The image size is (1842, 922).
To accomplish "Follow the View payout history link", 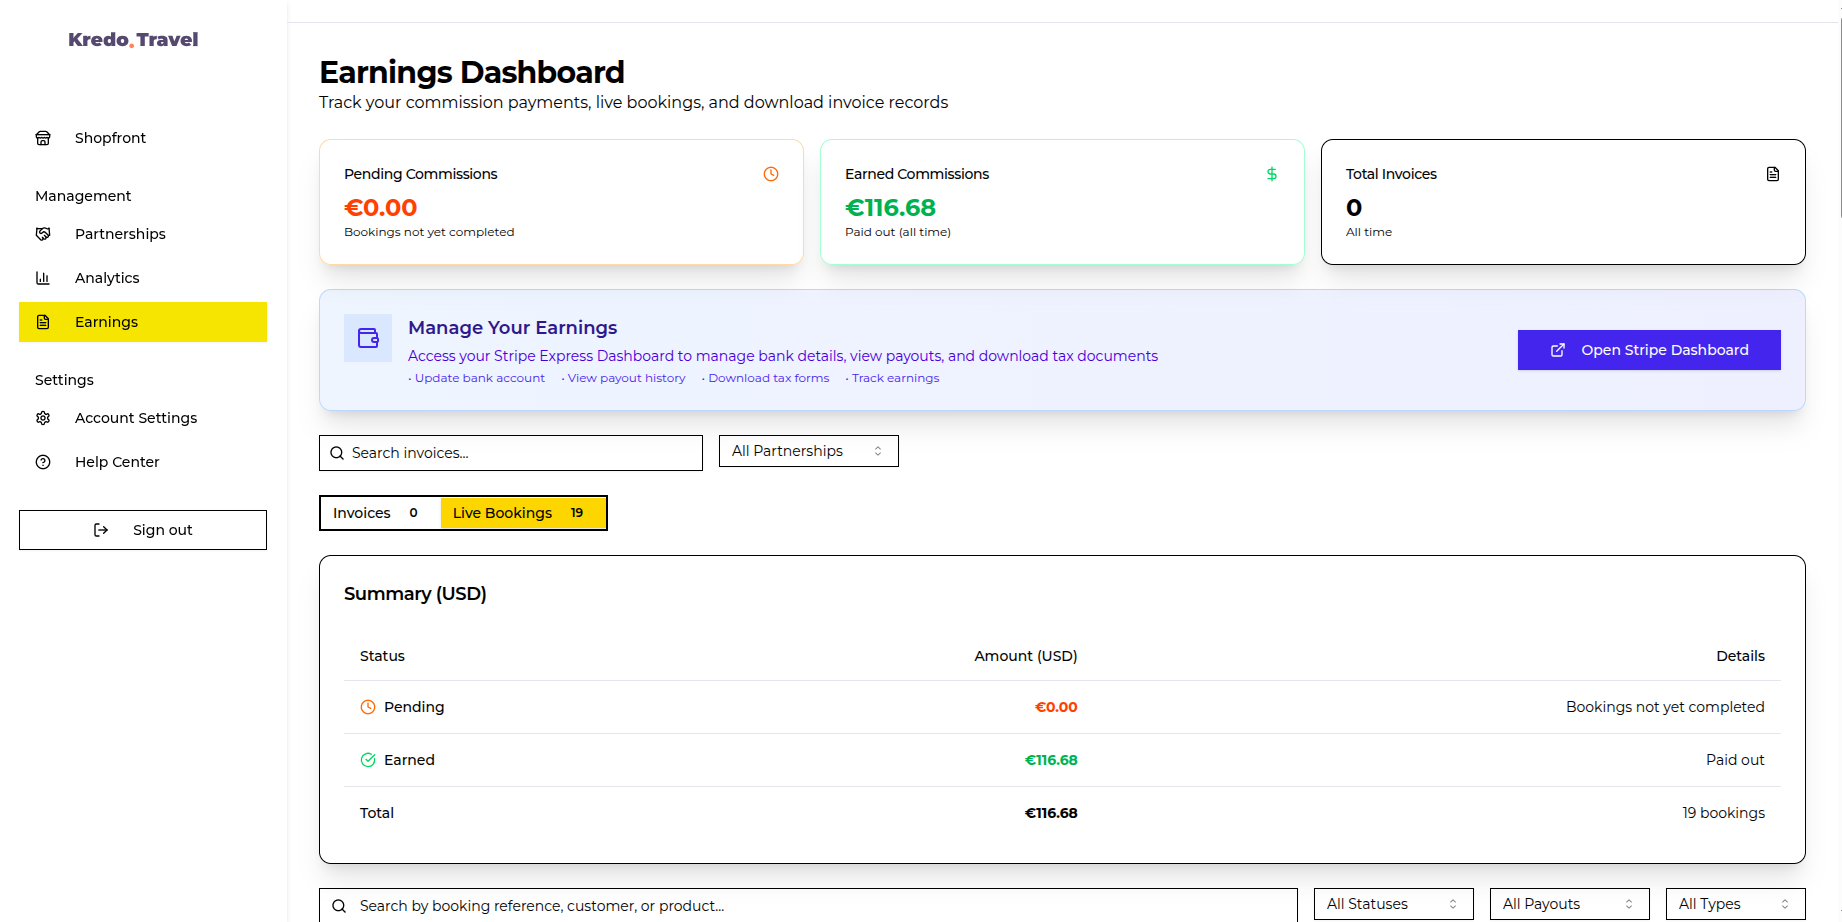I will [626, 378].
